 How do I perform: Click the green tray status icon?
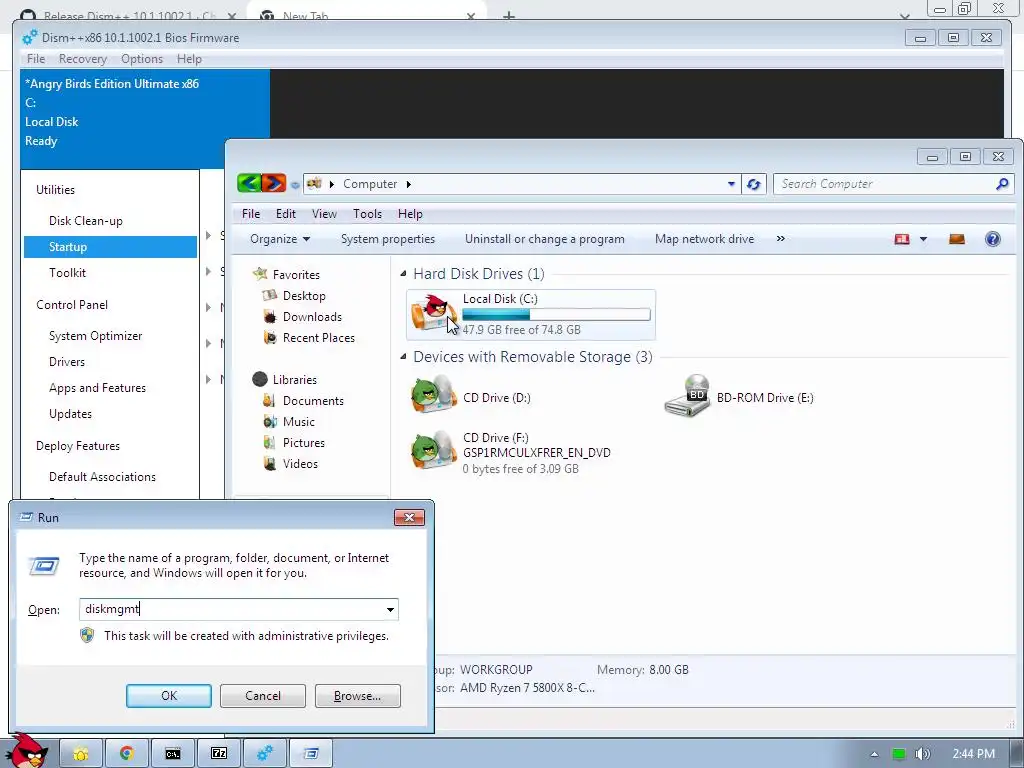point(899,754)
